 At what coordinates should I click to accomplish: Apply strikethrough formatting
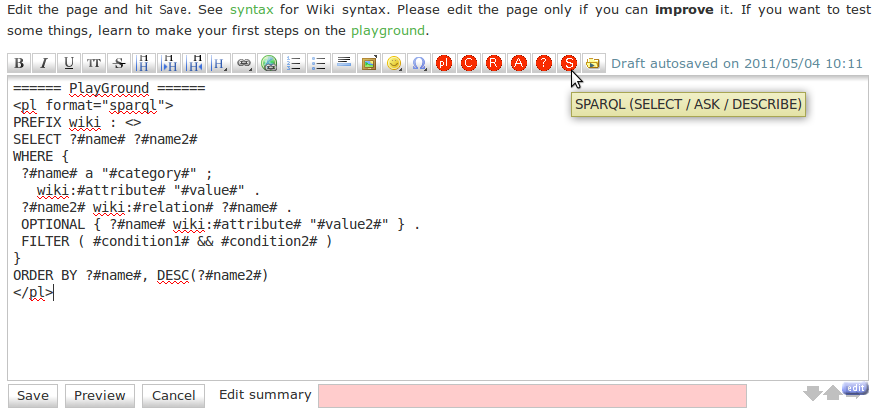[119, 63]
